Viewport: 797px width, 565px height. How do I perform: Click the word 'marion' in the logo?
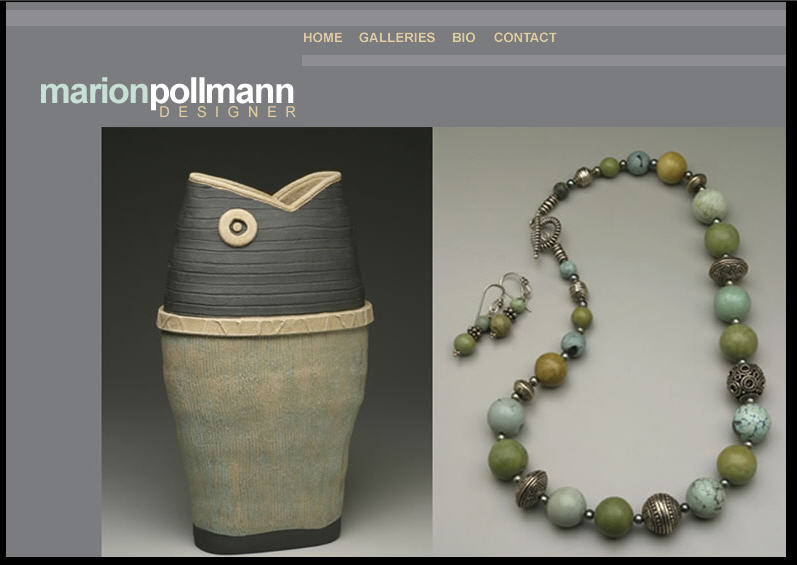(x=94, y=91)
